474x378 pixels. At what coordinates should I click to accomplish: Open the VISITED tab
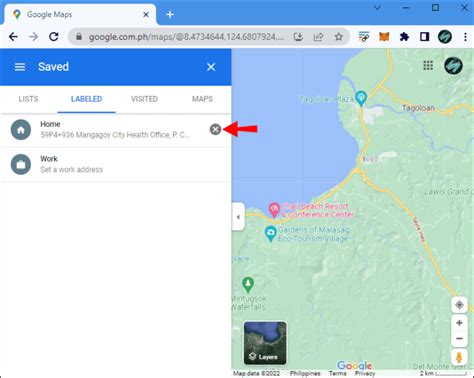[144, 99]
